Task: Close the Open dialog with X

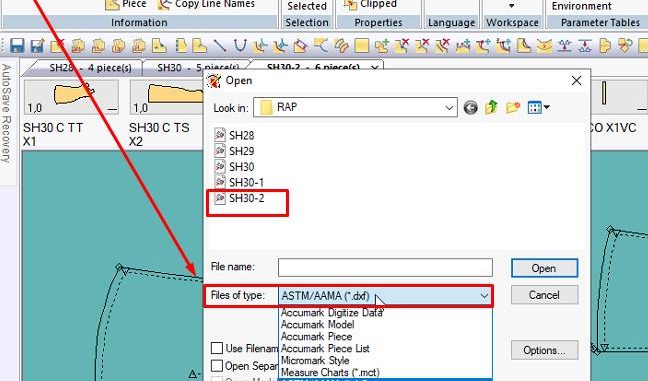Action: 576,81
